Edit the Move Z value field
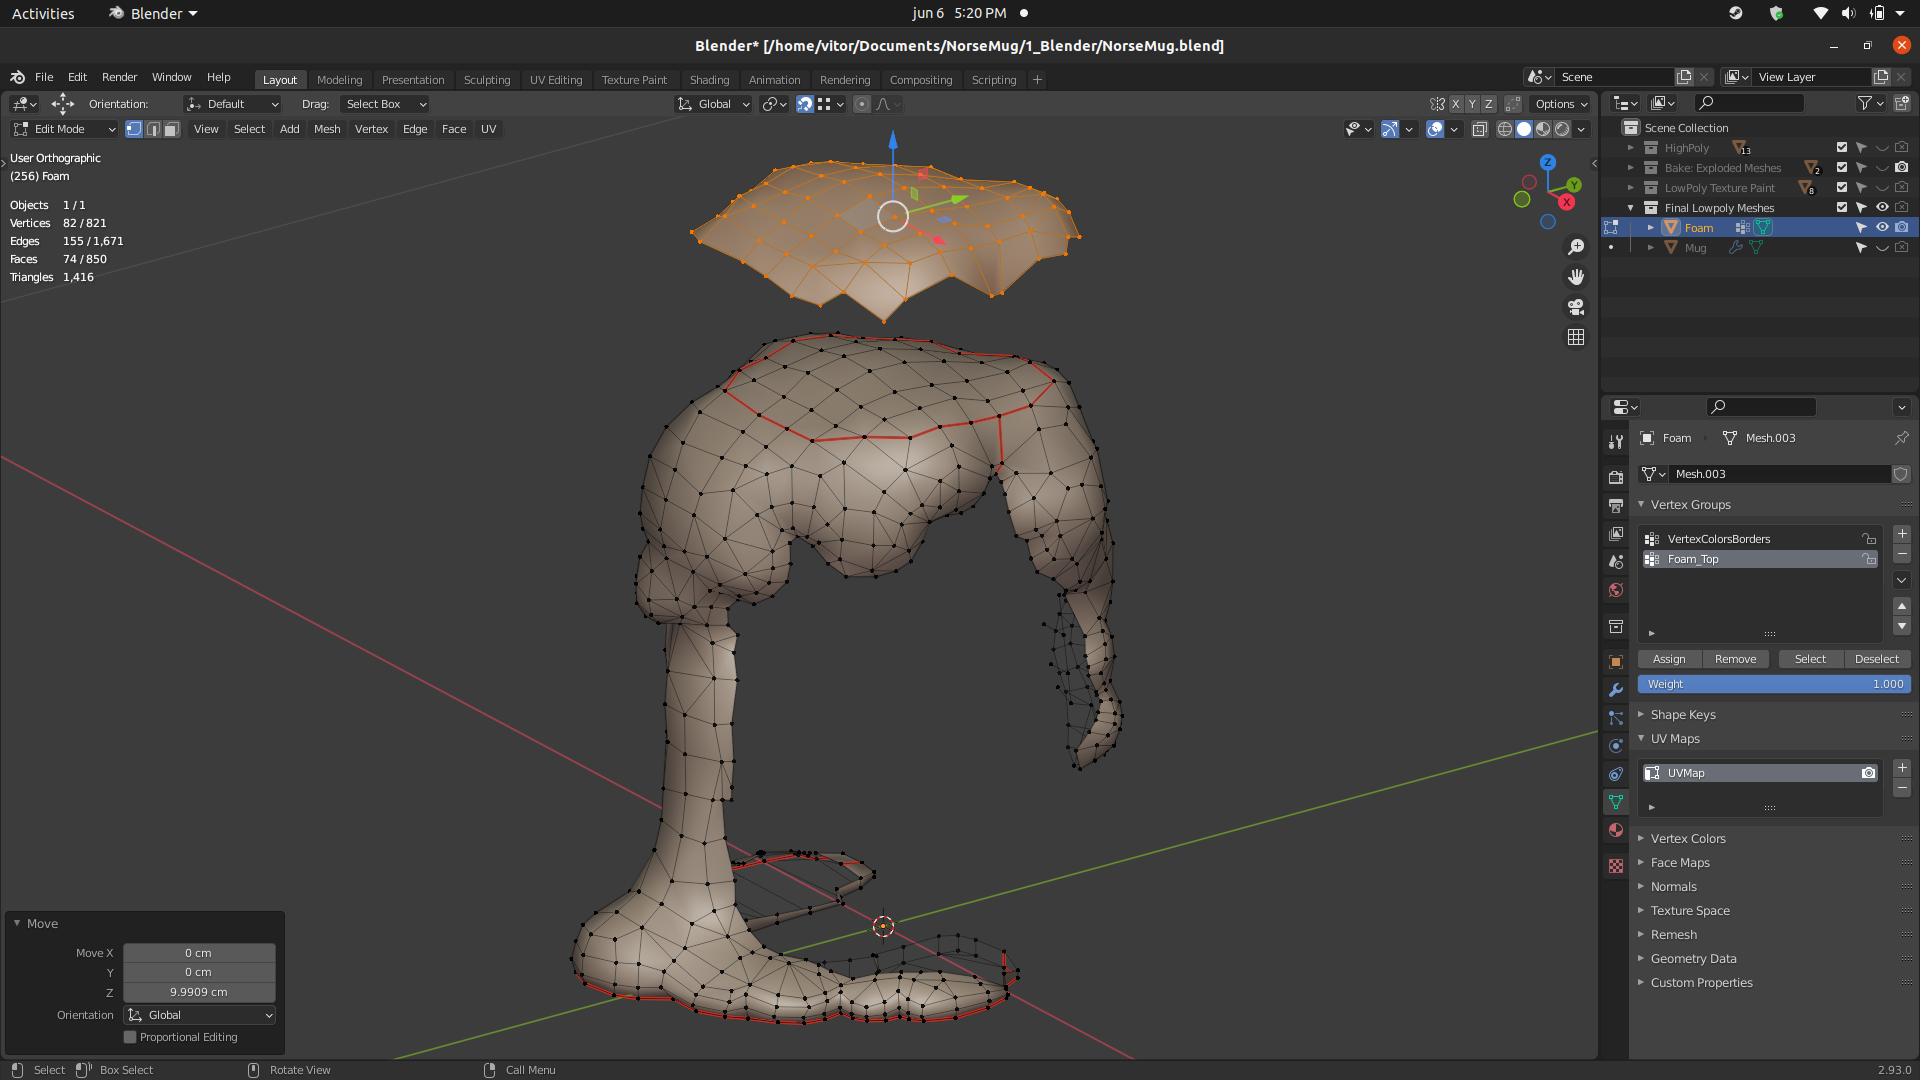 199,992
